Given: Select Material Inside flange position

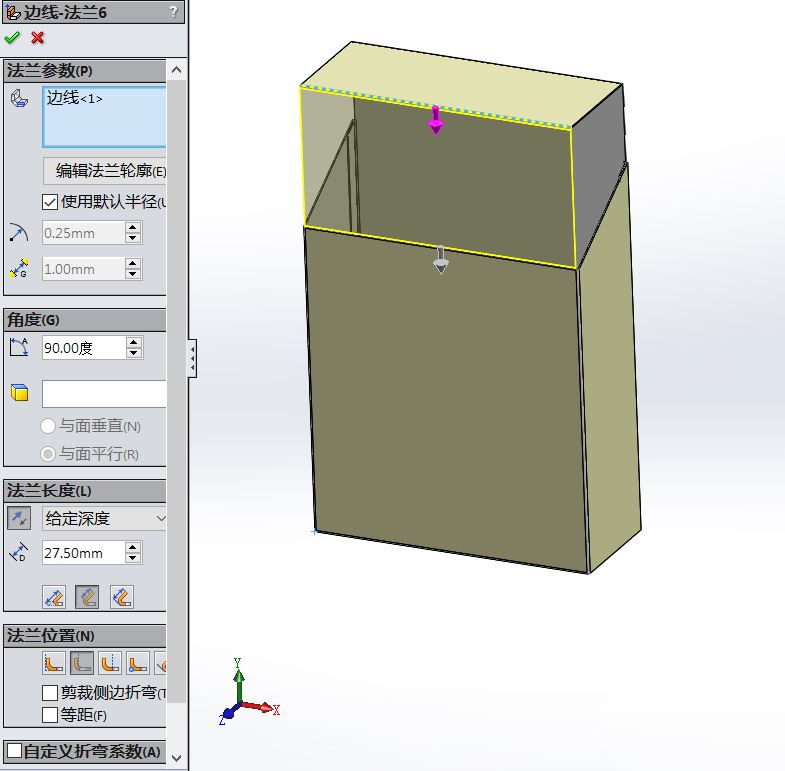Looking at the screenshot, I should (54, 663).
